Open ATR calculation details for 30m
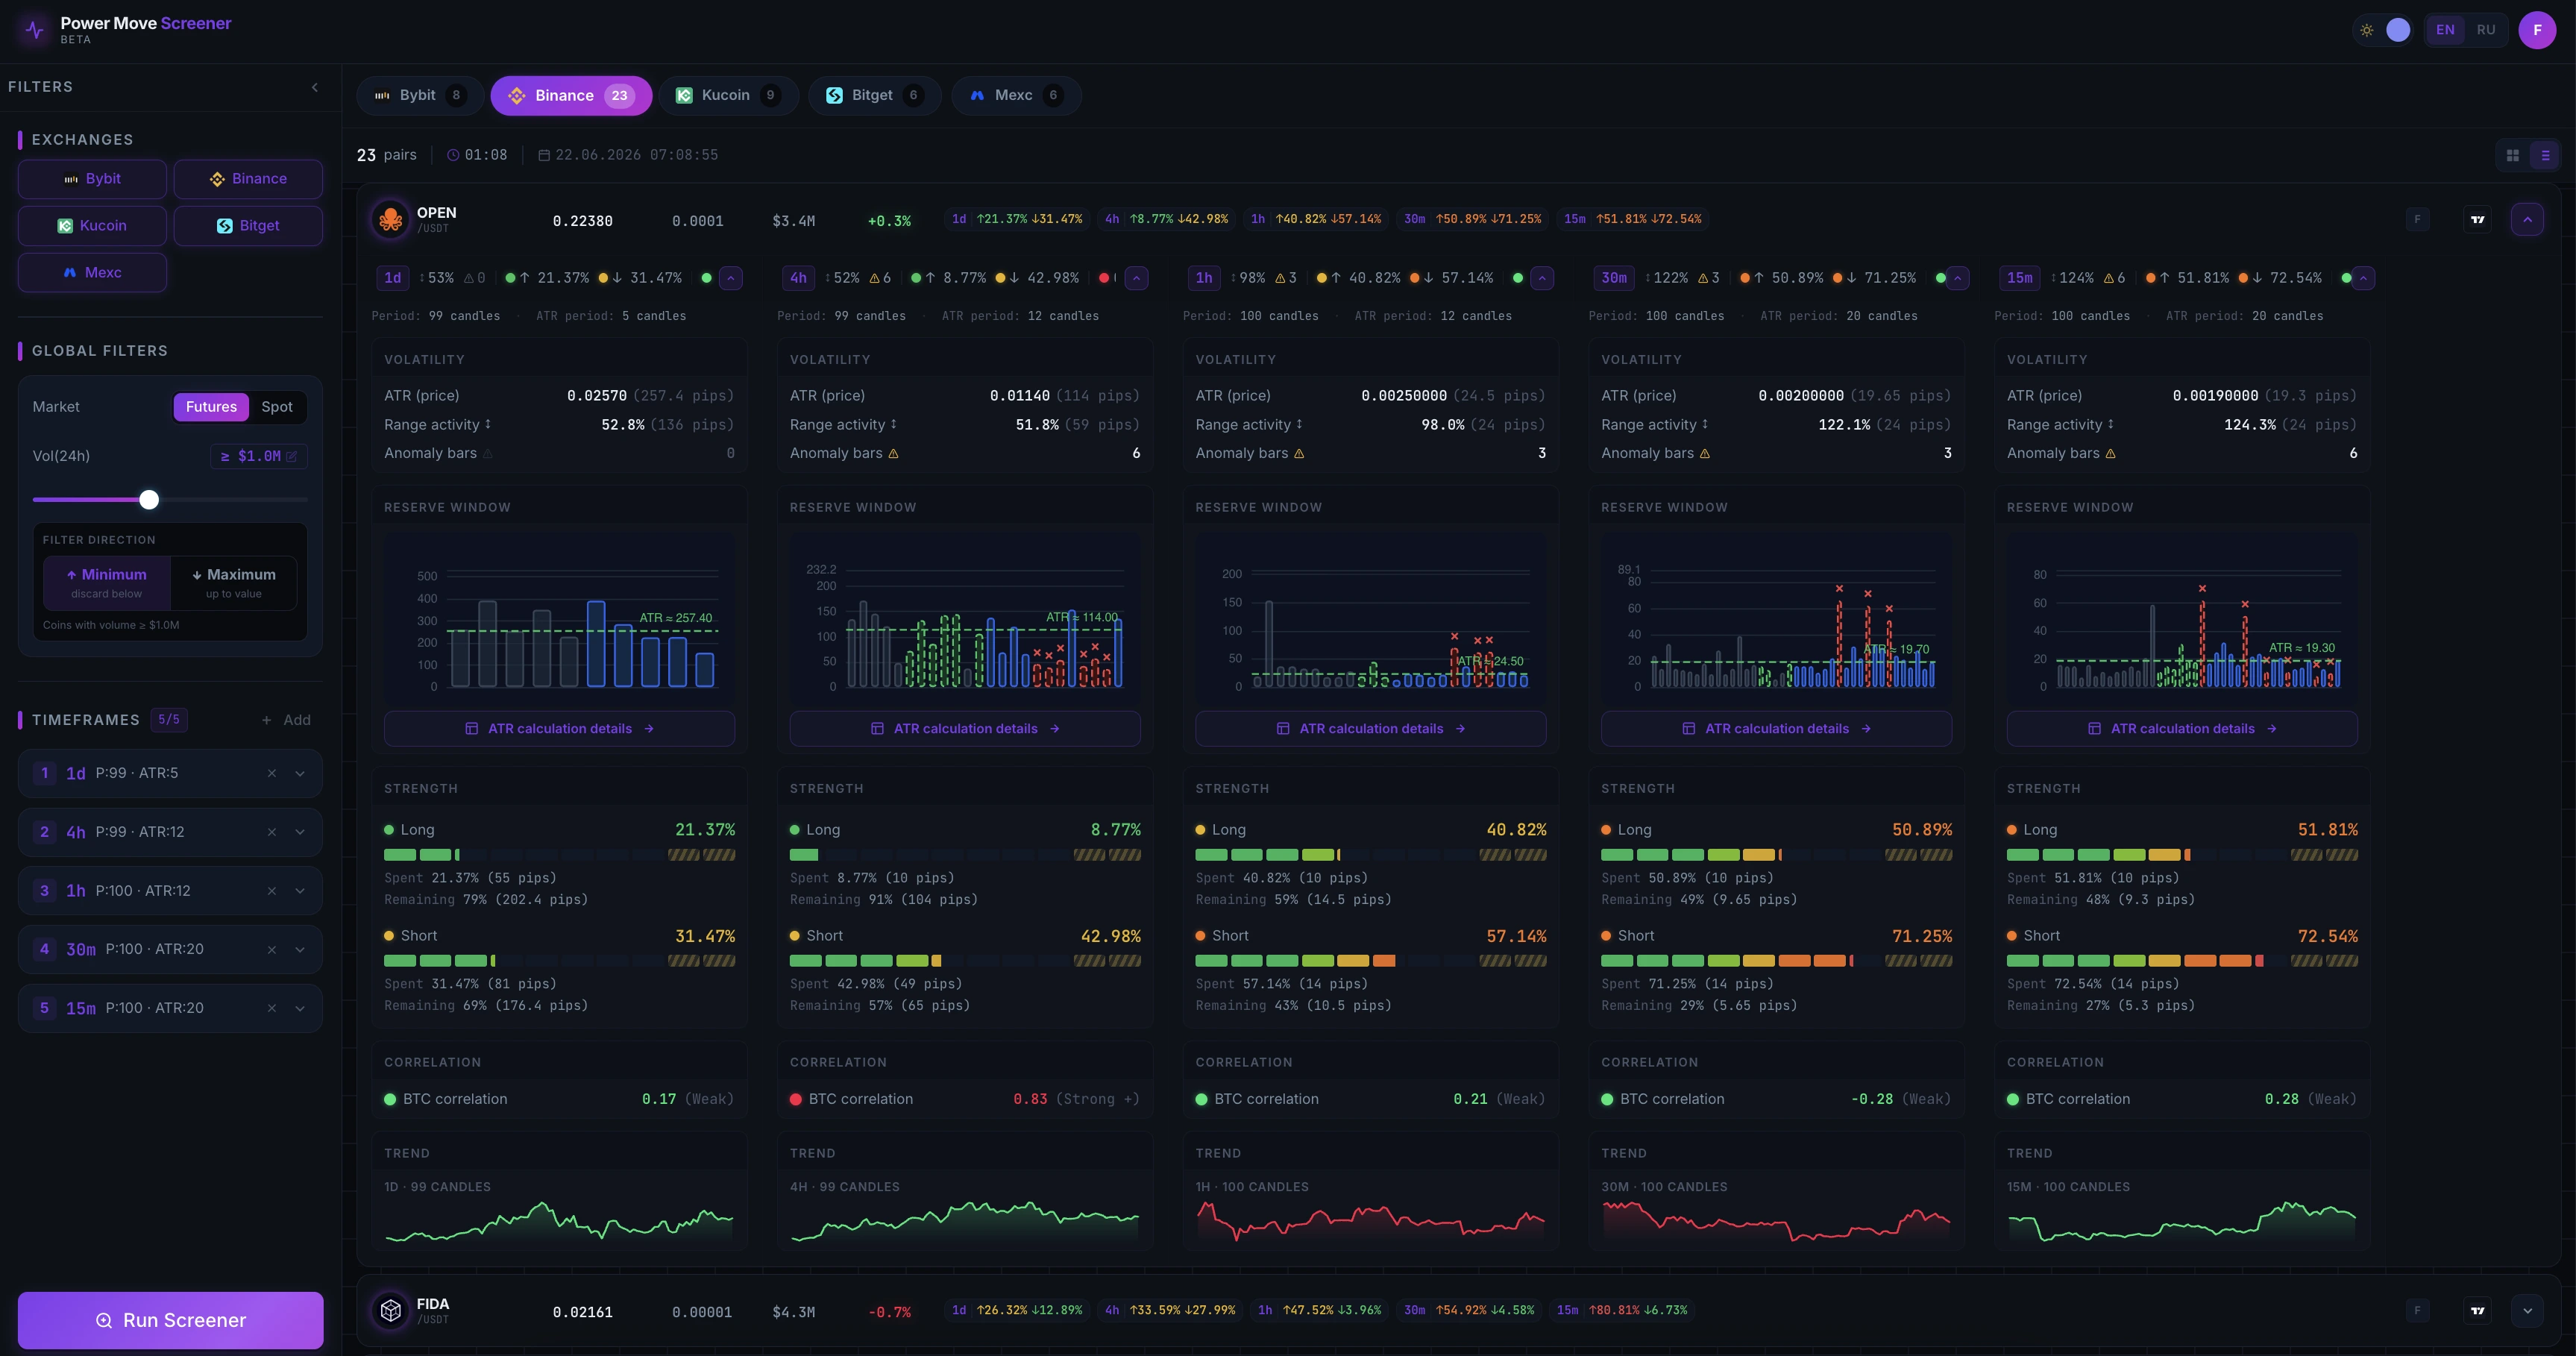The image size is (2576, 1356). tap(1776, 729)
